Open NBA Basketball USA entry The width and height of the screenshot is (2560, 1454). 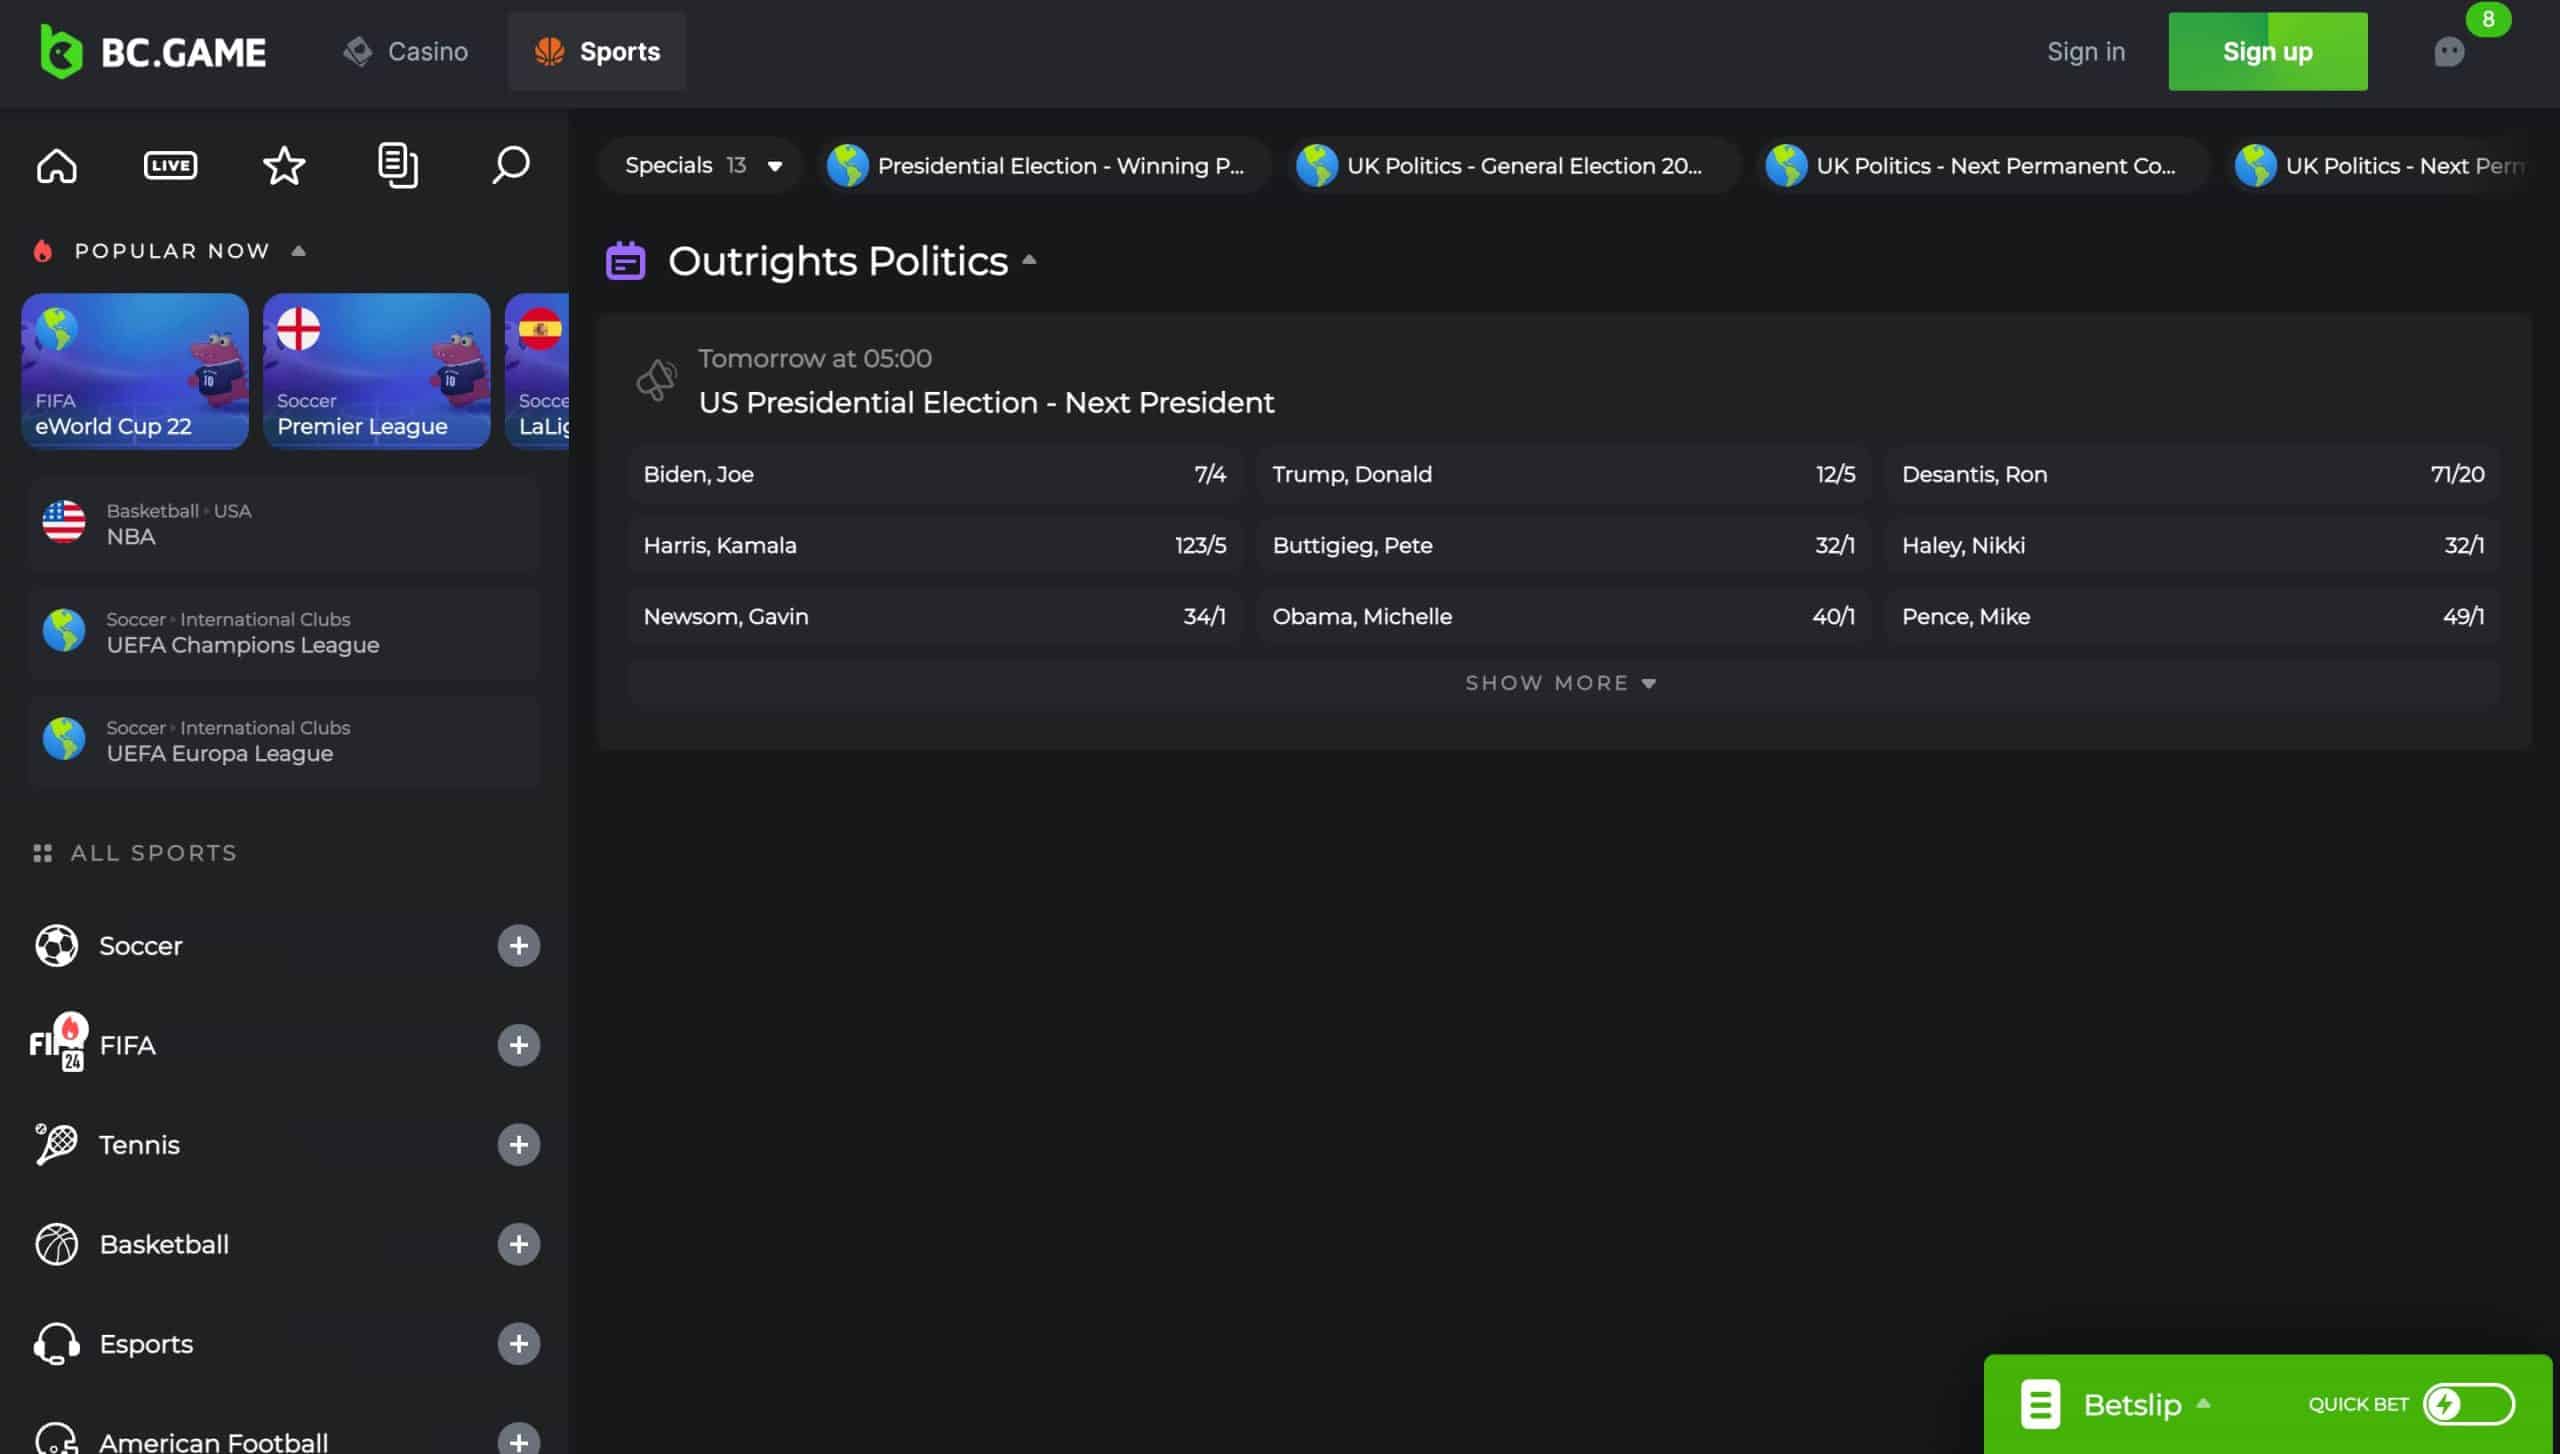284,524
